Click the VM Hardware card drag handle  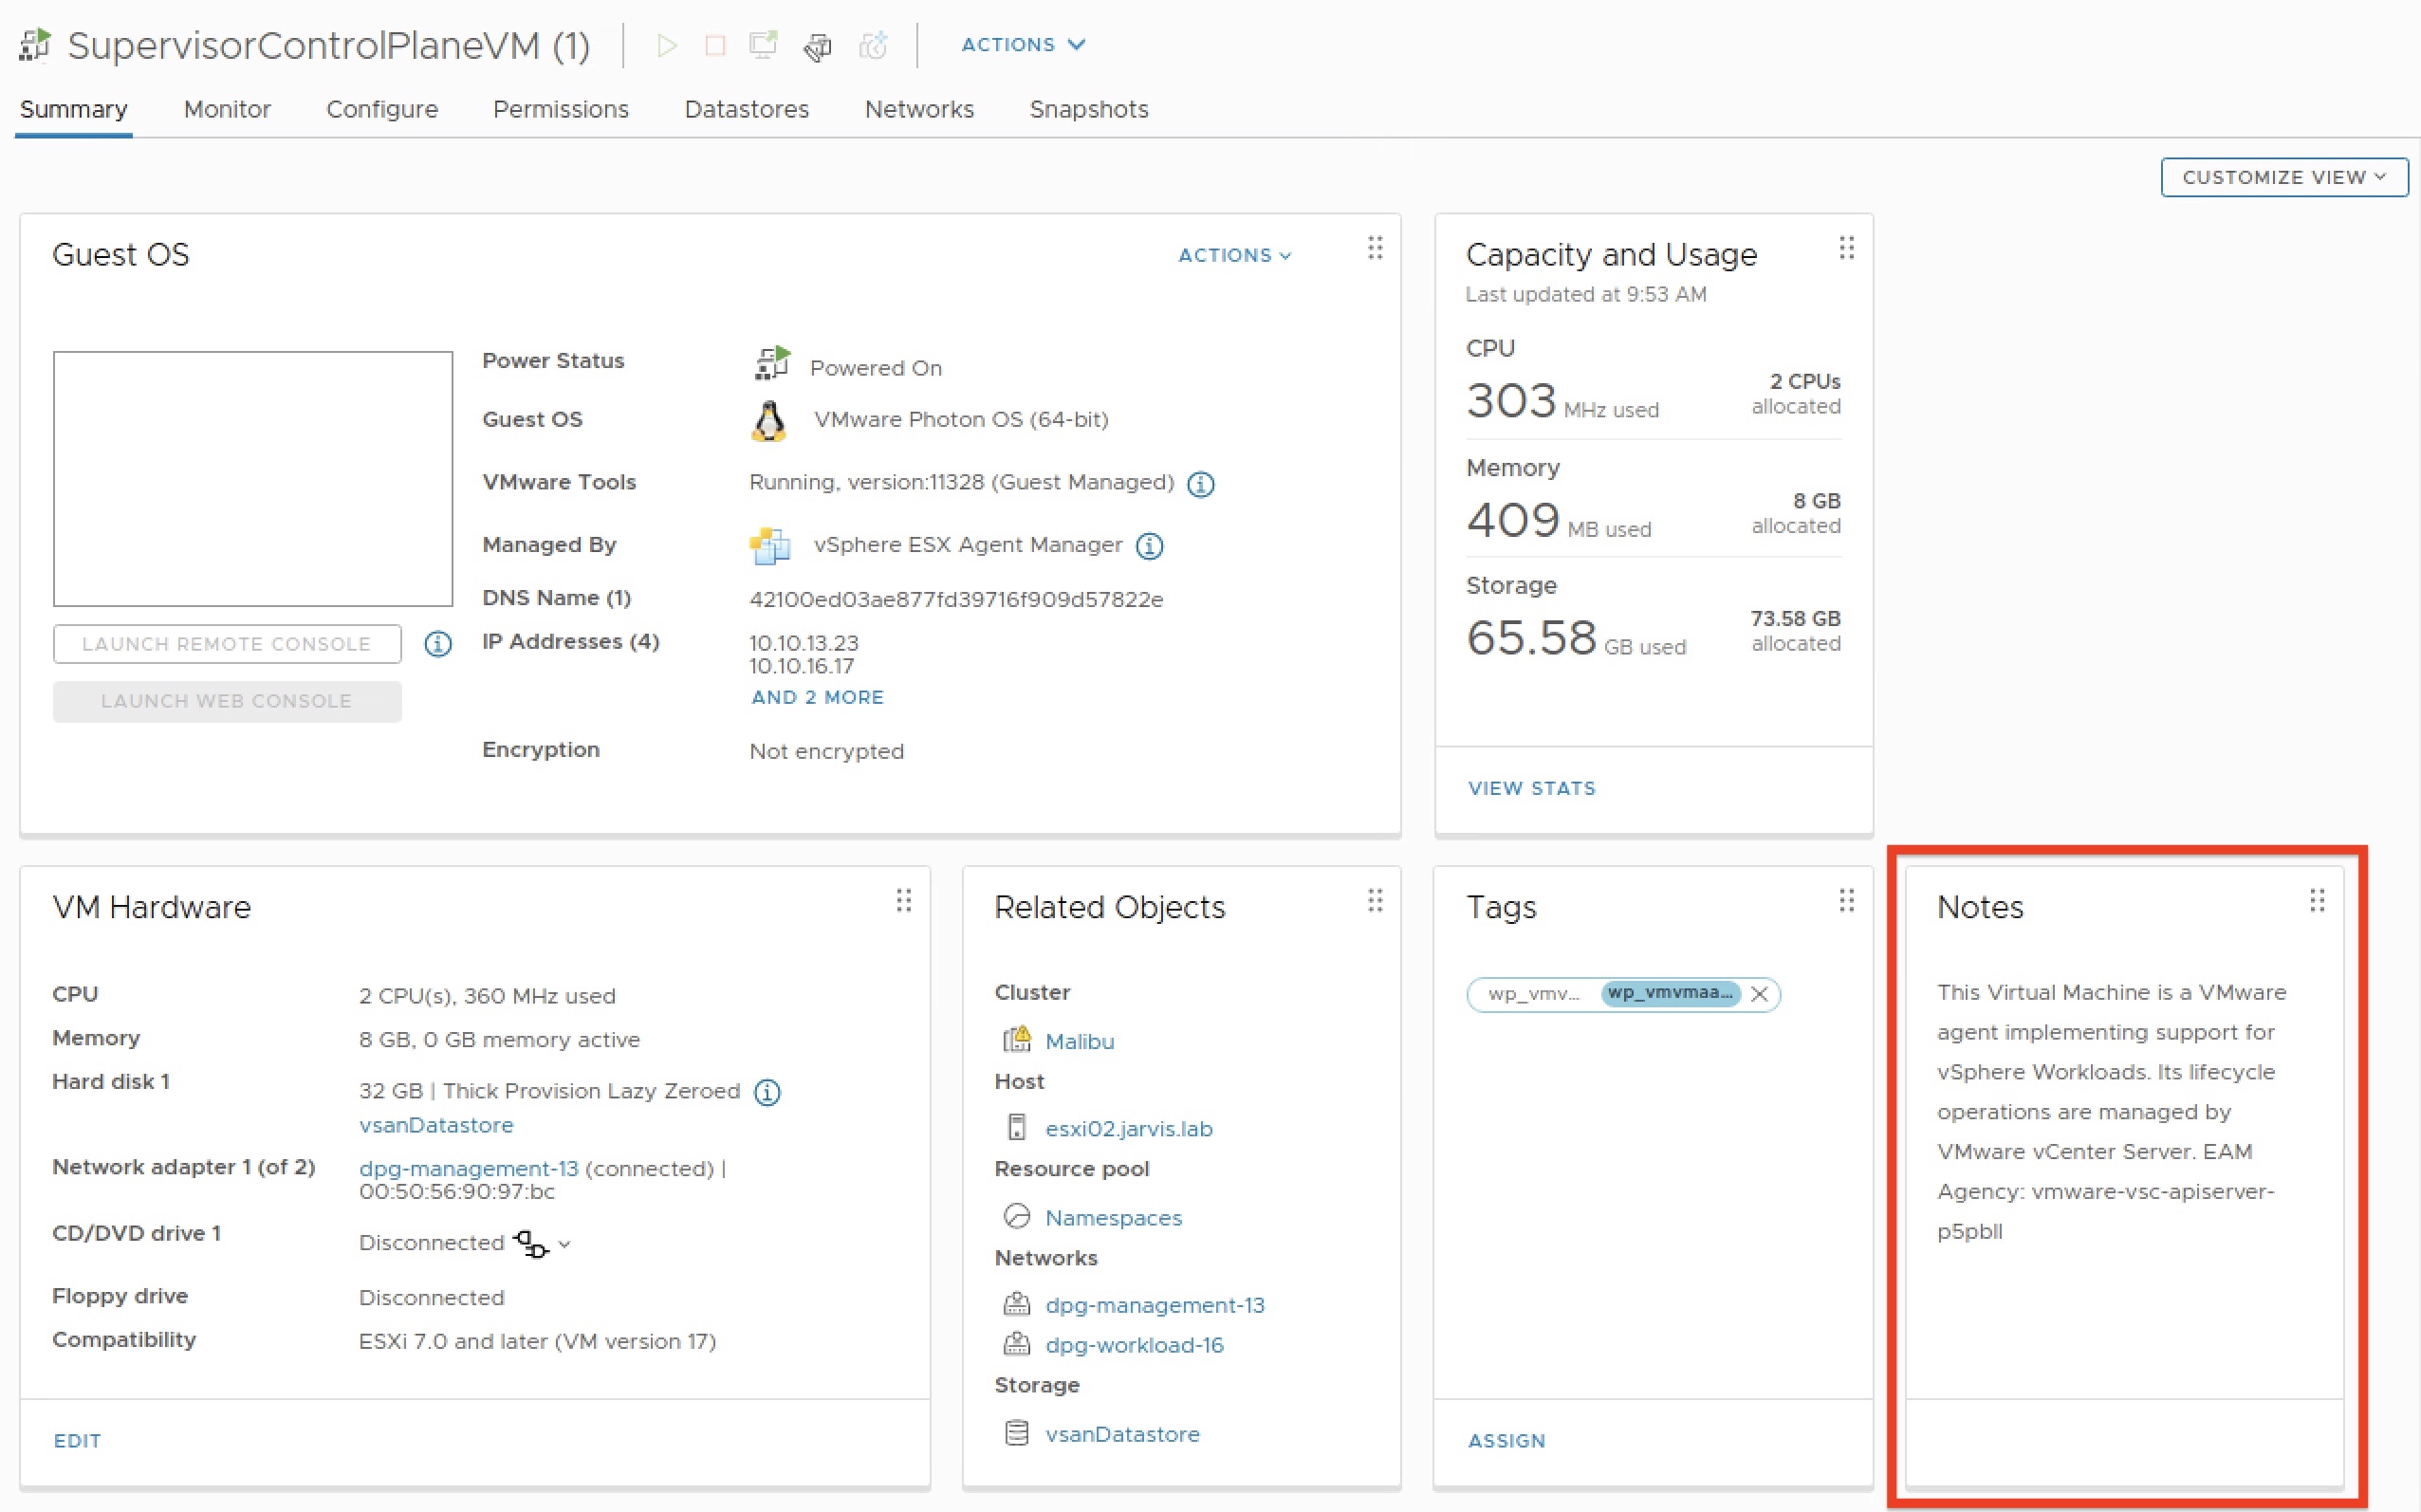pos(903,901)
